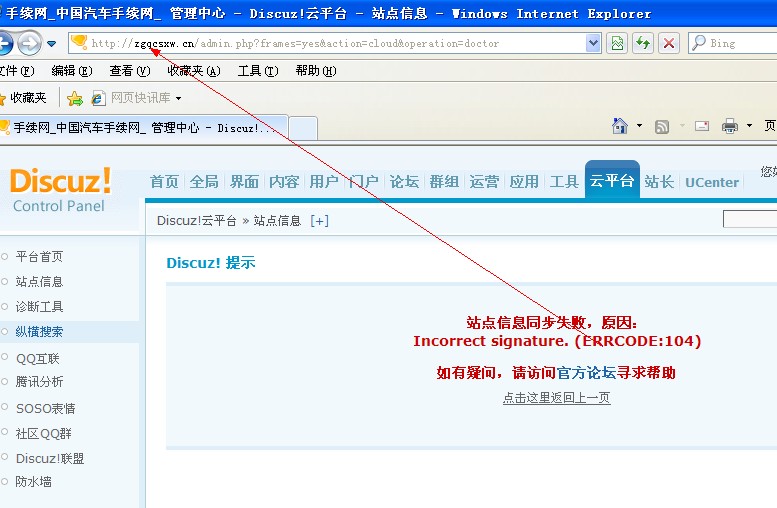Open 站点信息 in the sidebar
This screenshot has width=777, height=508.
(39, 282)
